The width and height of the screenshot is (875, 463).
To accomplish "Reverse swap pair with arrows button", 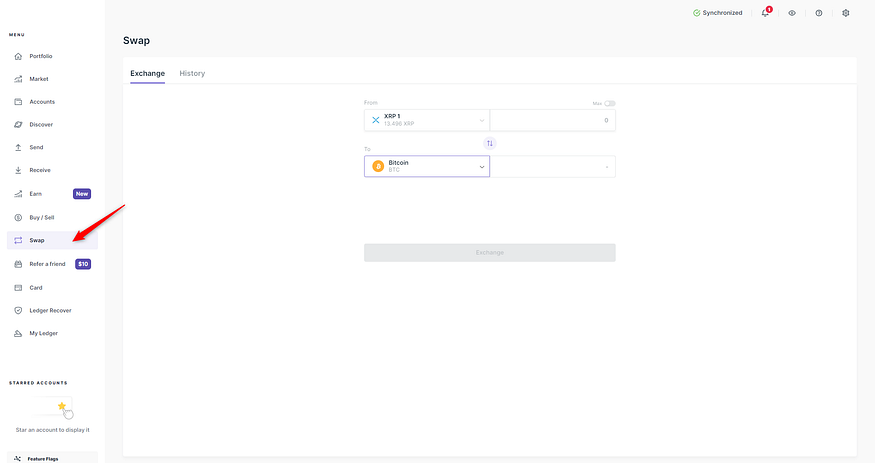I will [489, 143].
